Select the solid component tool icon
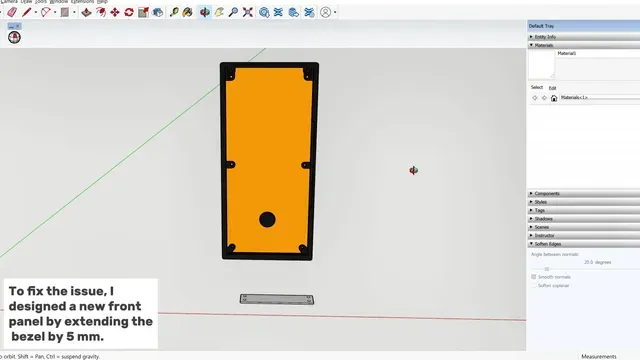640x360 pixels. click(x=158, y=12)
